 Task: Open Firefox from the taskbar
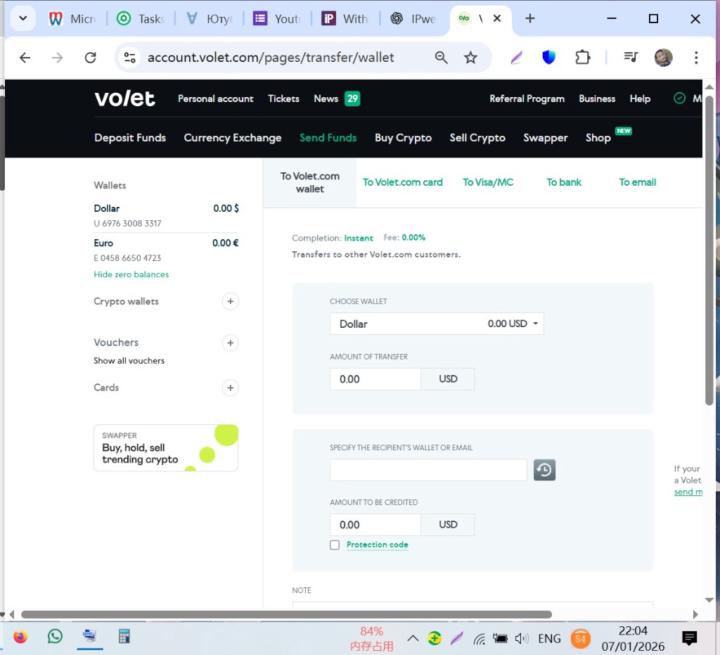pyautogui.click(x=20, y=637)
